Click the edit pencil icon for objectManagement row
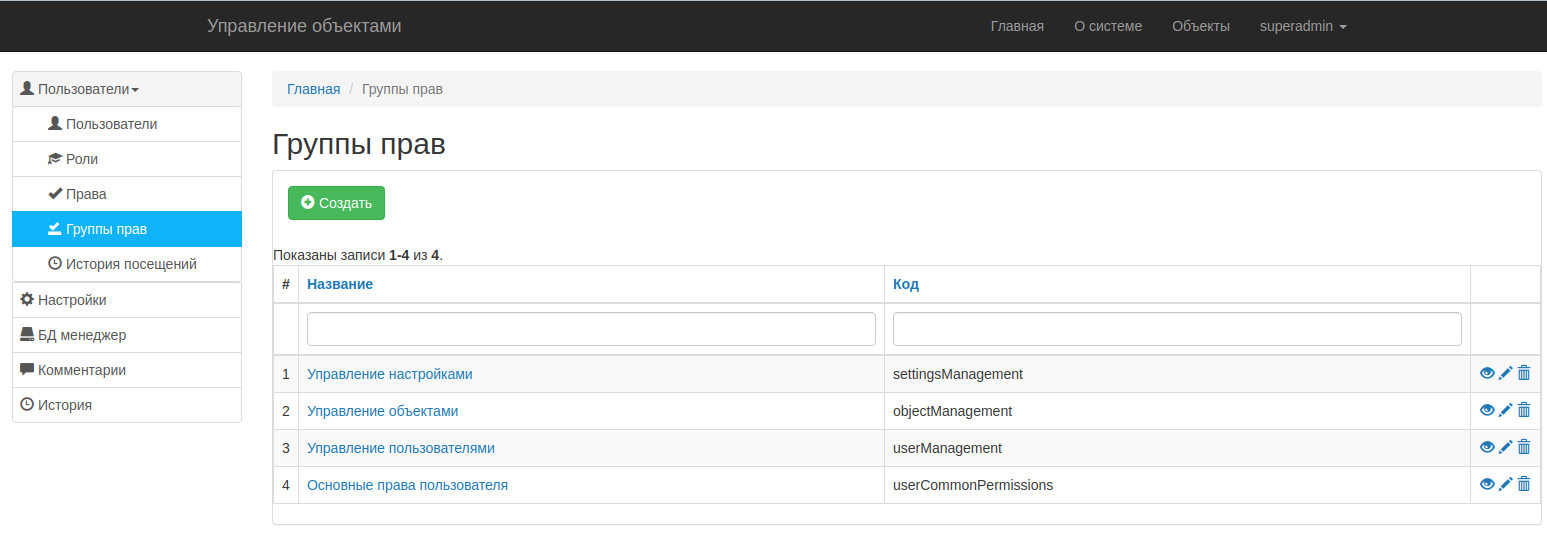 pyautogui.click(x=1505, y=410)
